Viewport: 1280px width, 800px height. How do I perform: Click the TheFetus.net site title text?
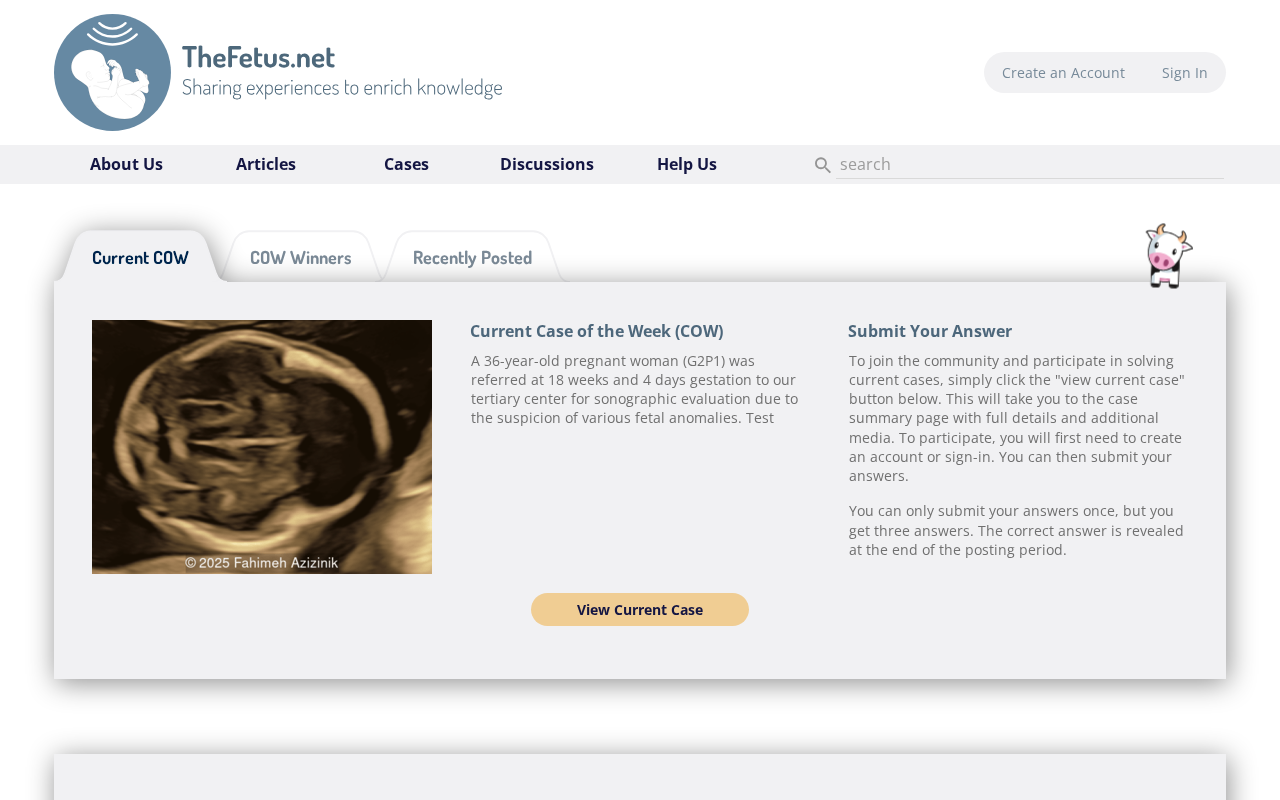coord(258,57)
